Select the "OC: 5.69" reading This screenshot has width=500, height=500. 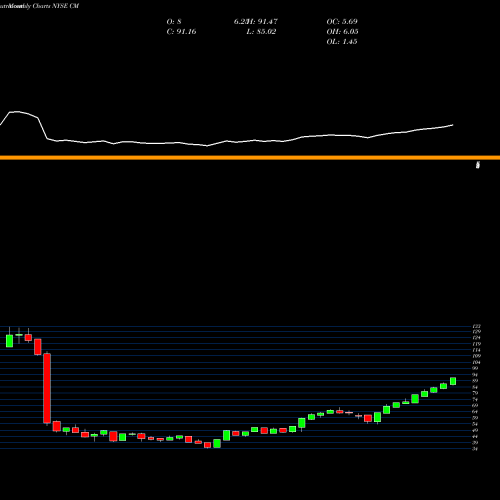tap(342, 22)
